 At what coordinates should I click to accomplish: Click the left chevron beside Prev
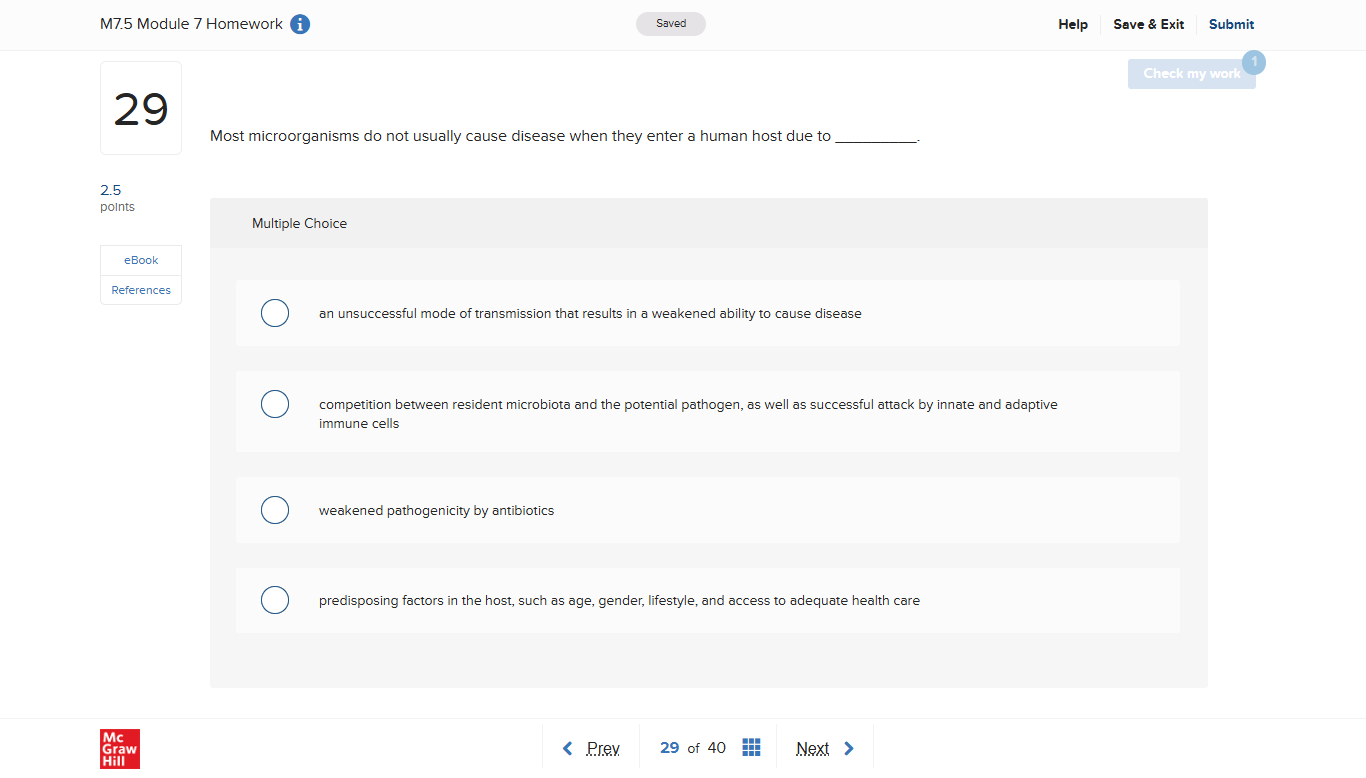pyautogui.click(x=567, y=747)
